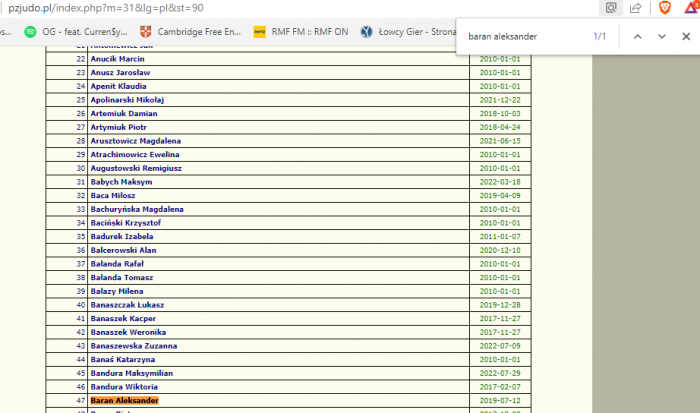This screenshot has height=413, width=700.
Task: Open Bałazy Milena link
Action: (x=117, y=291)
